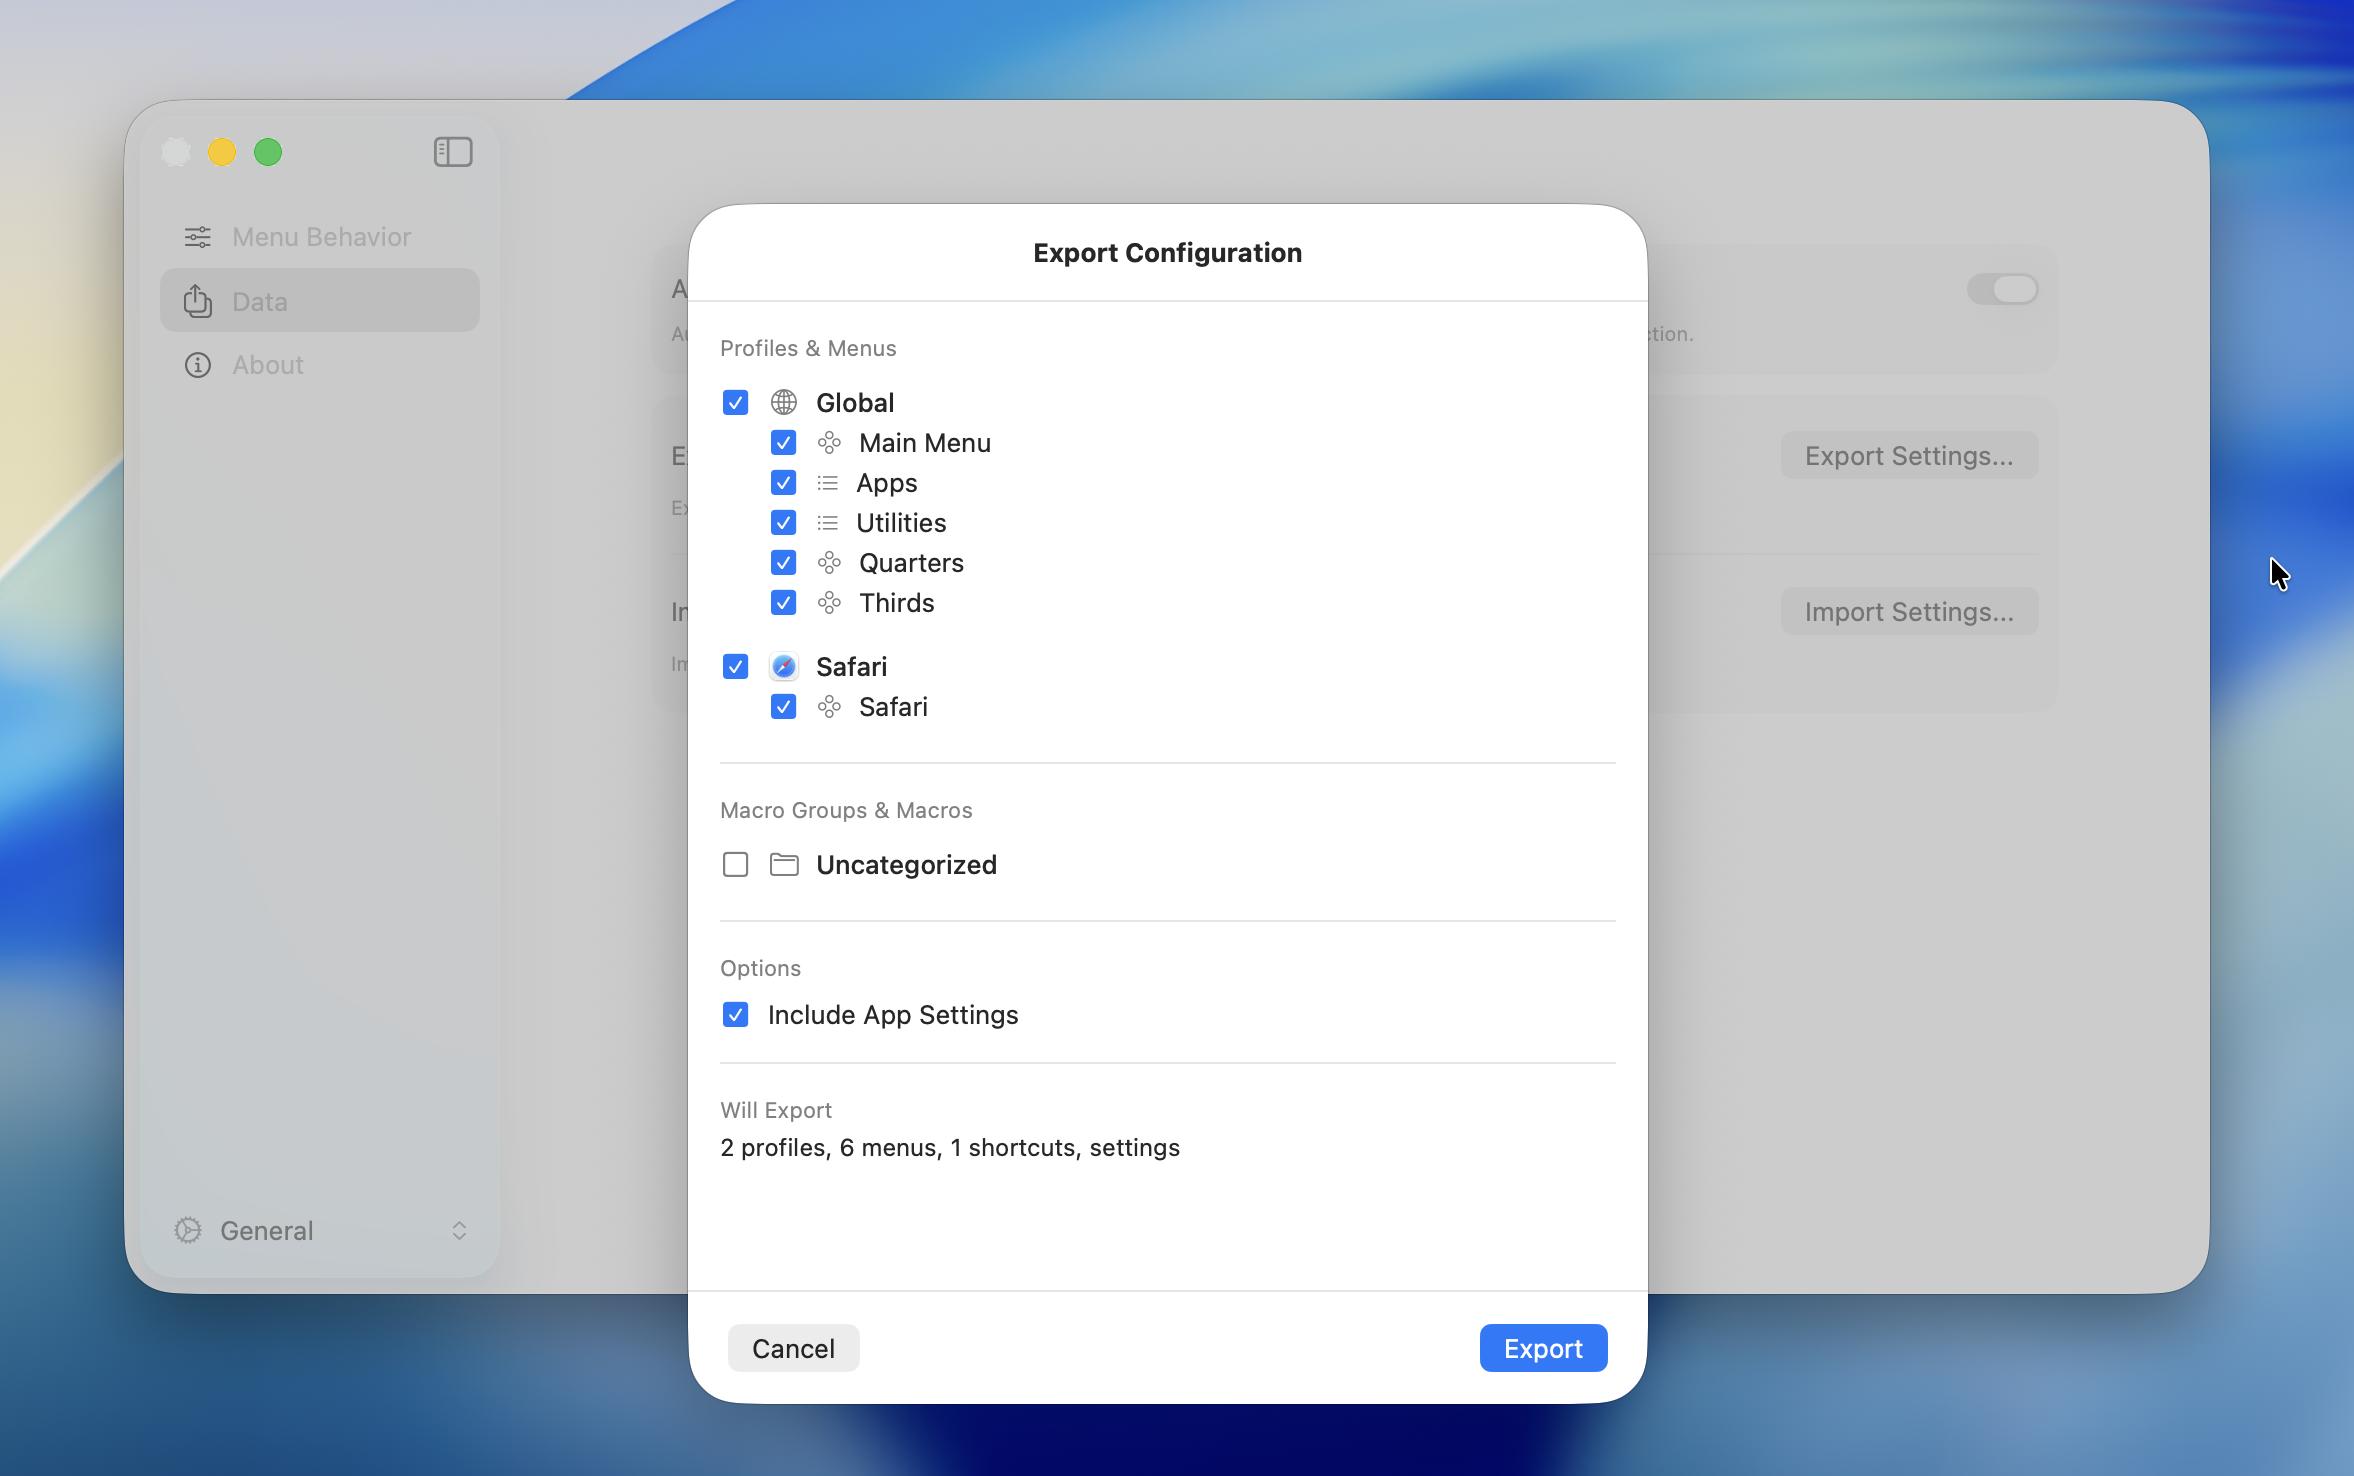Open the Menu Behavior section
Image resolution: width=2354 pixels, height=1476 pixels.
point(321,236)
